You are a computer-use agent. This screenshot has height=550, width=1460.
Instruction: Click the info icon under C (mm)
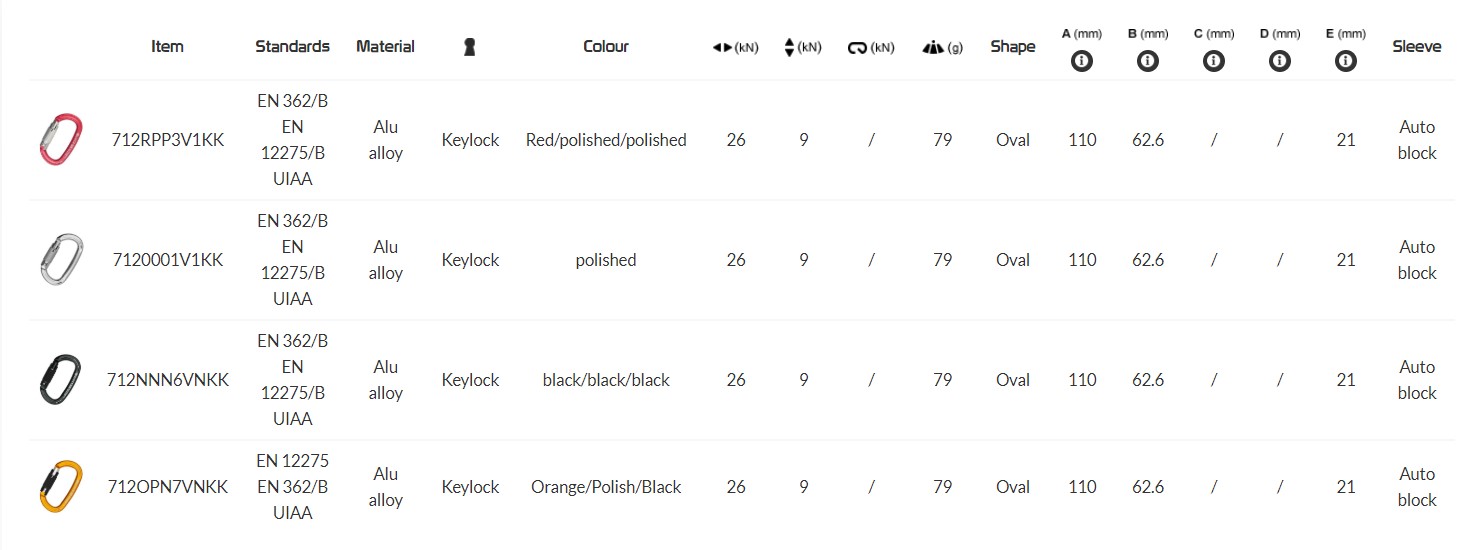(1214, 61)
